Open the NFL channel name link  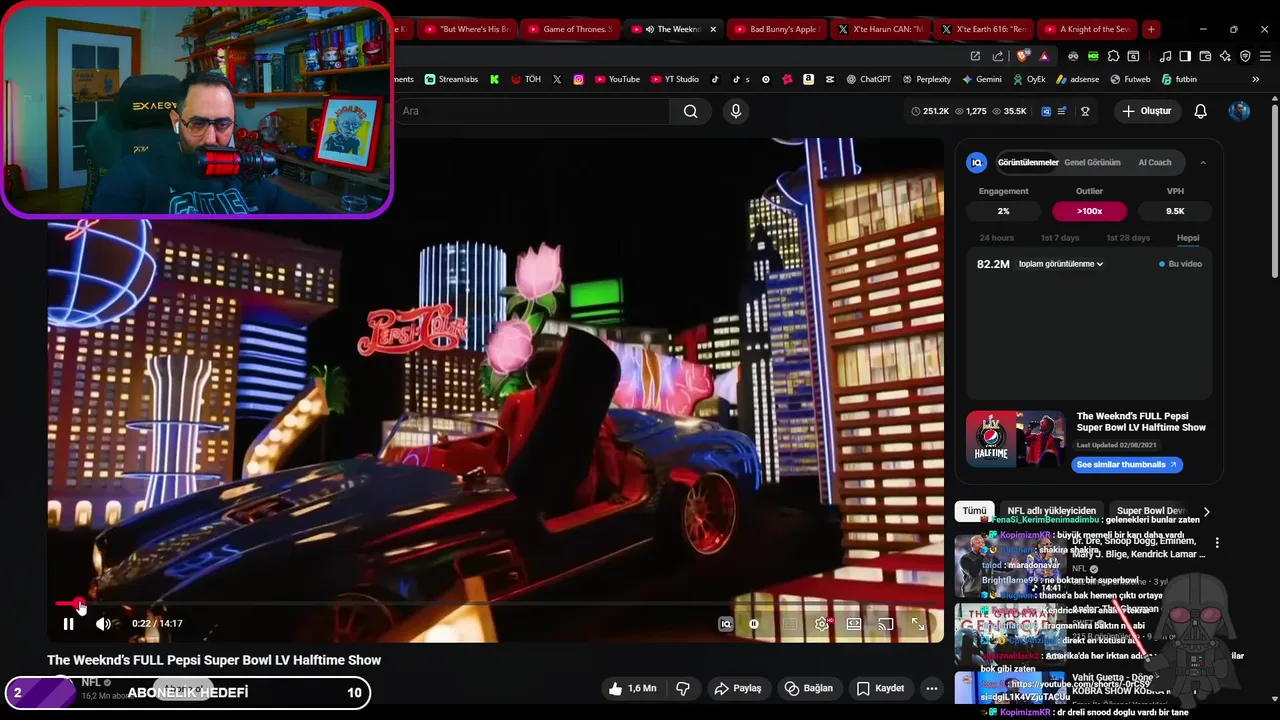(91, 682)
